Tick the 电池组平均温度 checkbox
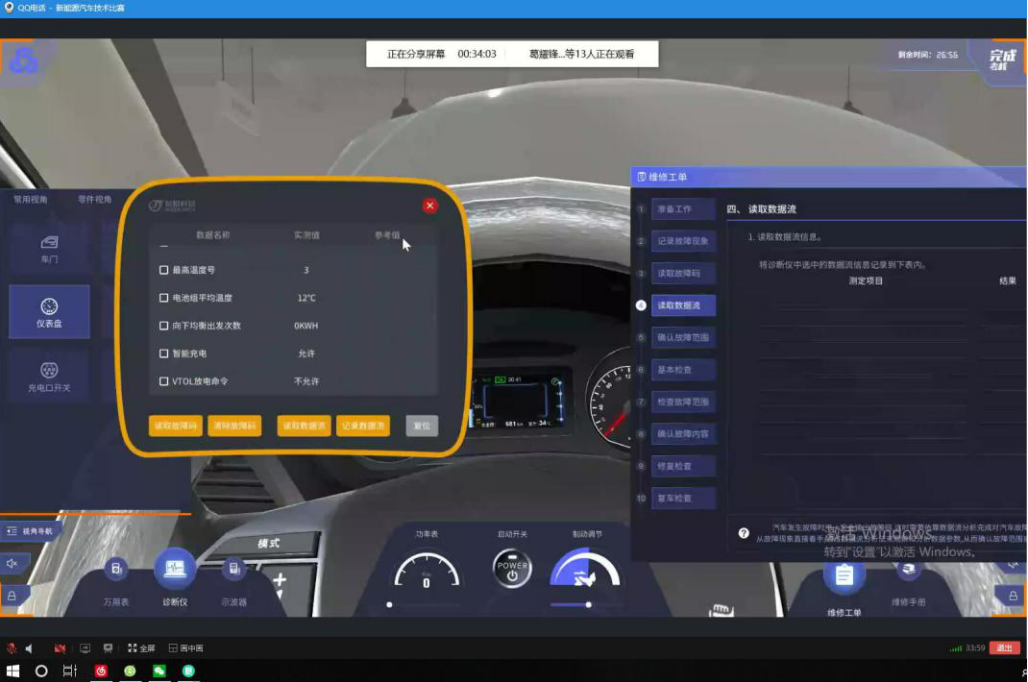 [x=164, y=298]
